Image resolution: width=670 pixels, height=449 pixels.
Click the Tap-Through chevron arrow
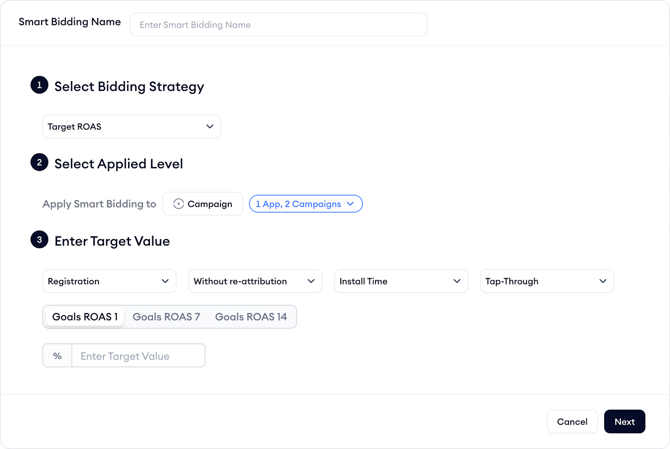[x=603, y=282]
